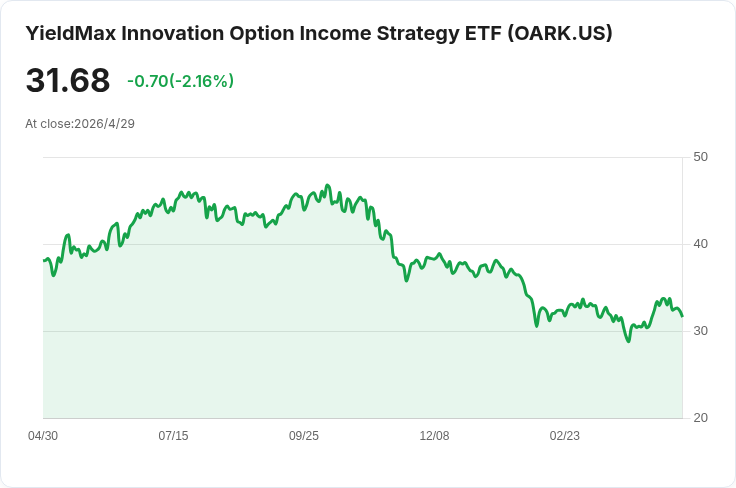Viewport: 736px width, 488px height.
Task: Select the 02/23 date label on axis
Action: pyautogui.click(x=565, y=436)
